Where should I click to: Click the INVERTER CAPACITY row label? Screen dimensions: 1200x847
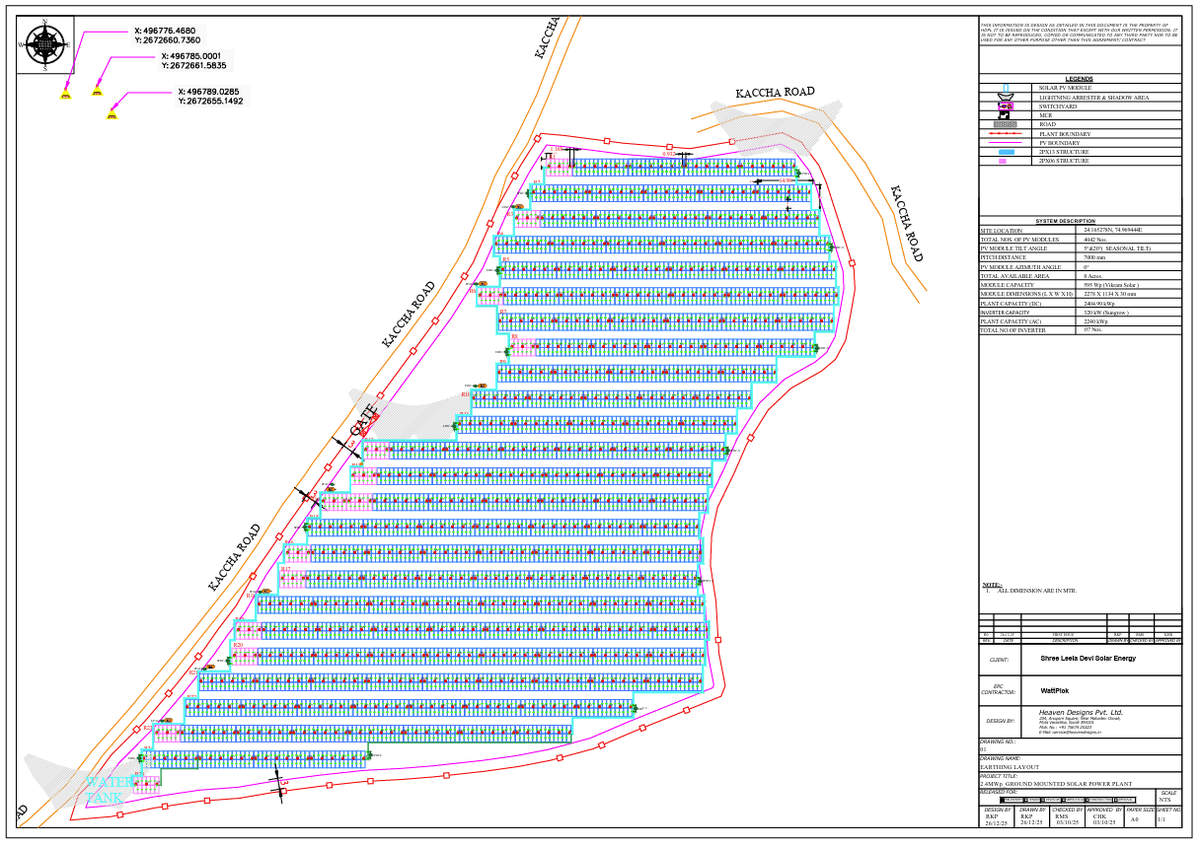(1004, 312)
